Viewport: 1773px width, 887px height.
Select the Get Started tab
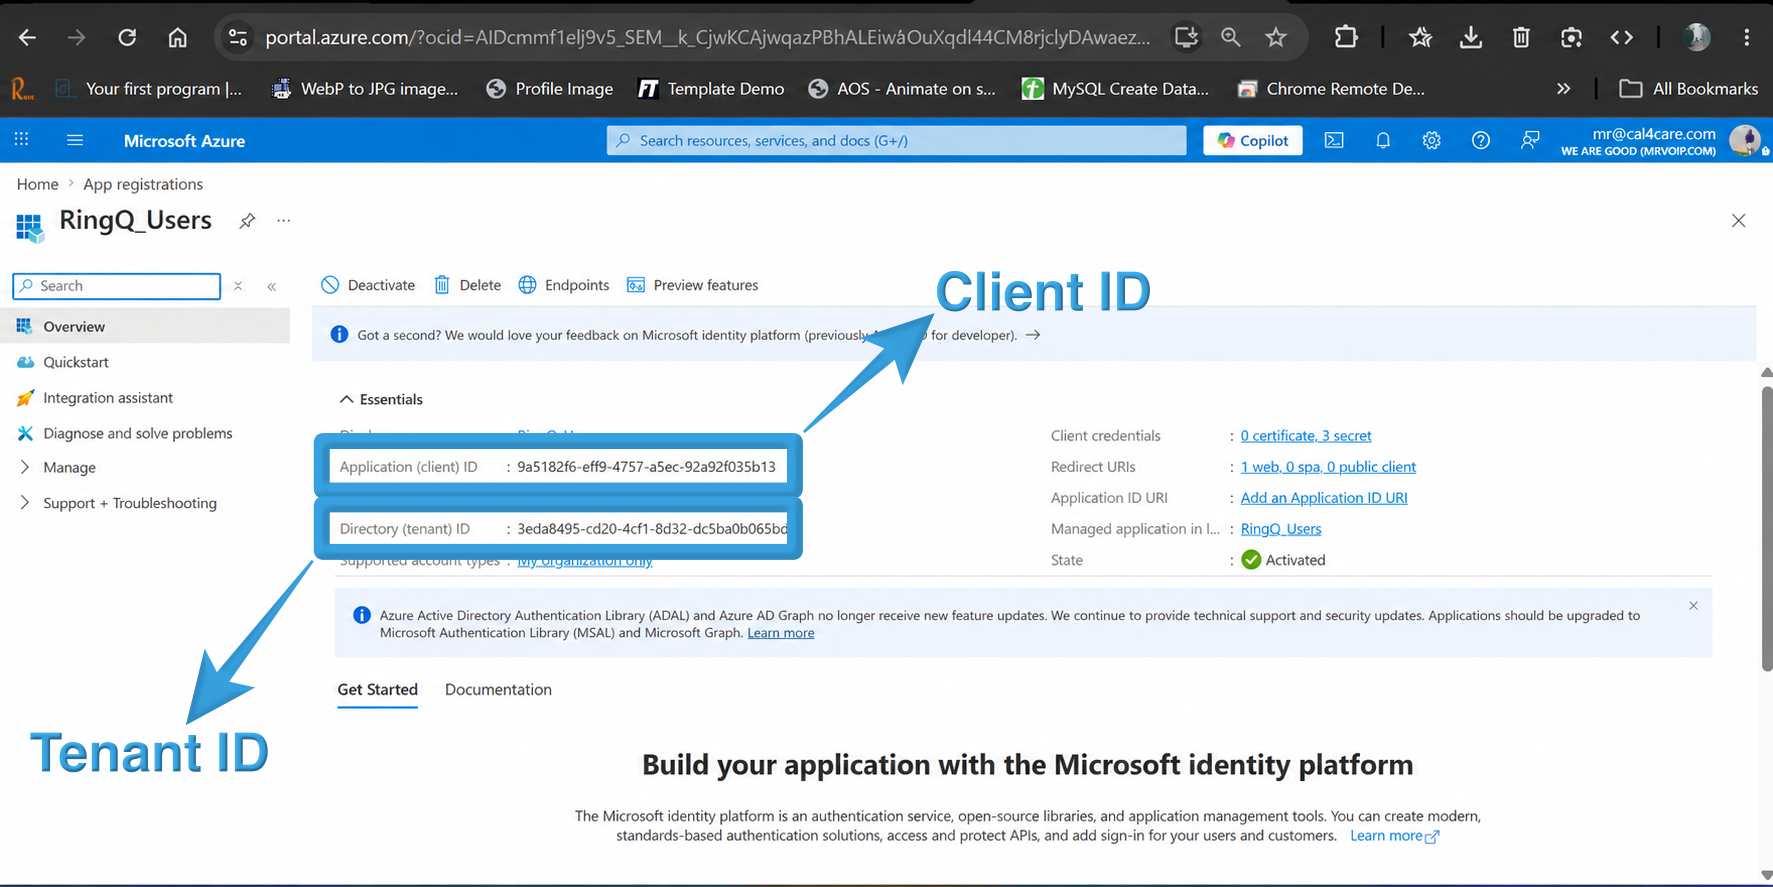click(377, 689)
